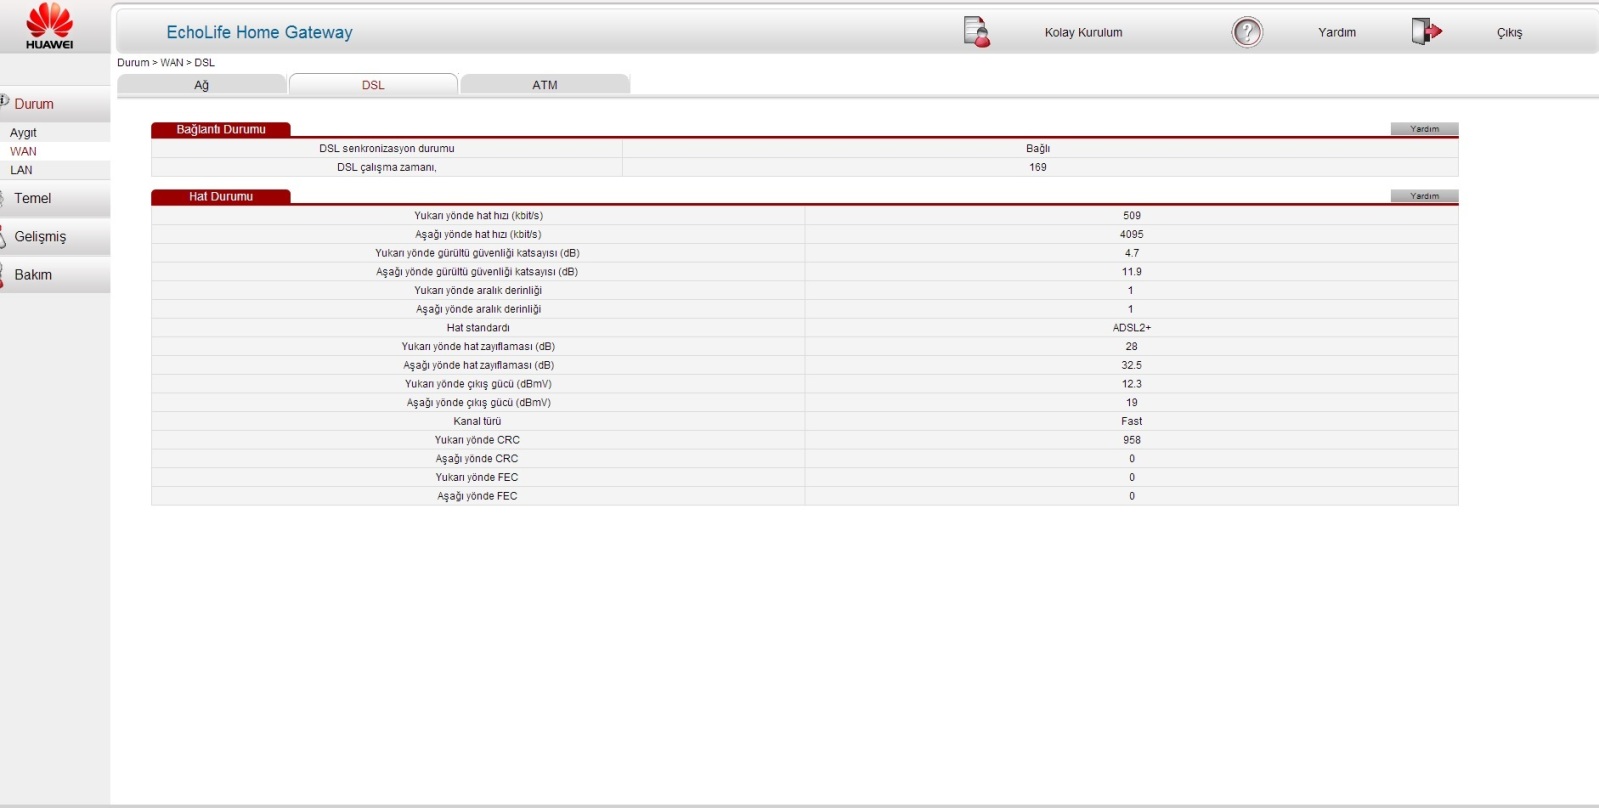Click the Durum info icon in sidebar

[4, 101]
